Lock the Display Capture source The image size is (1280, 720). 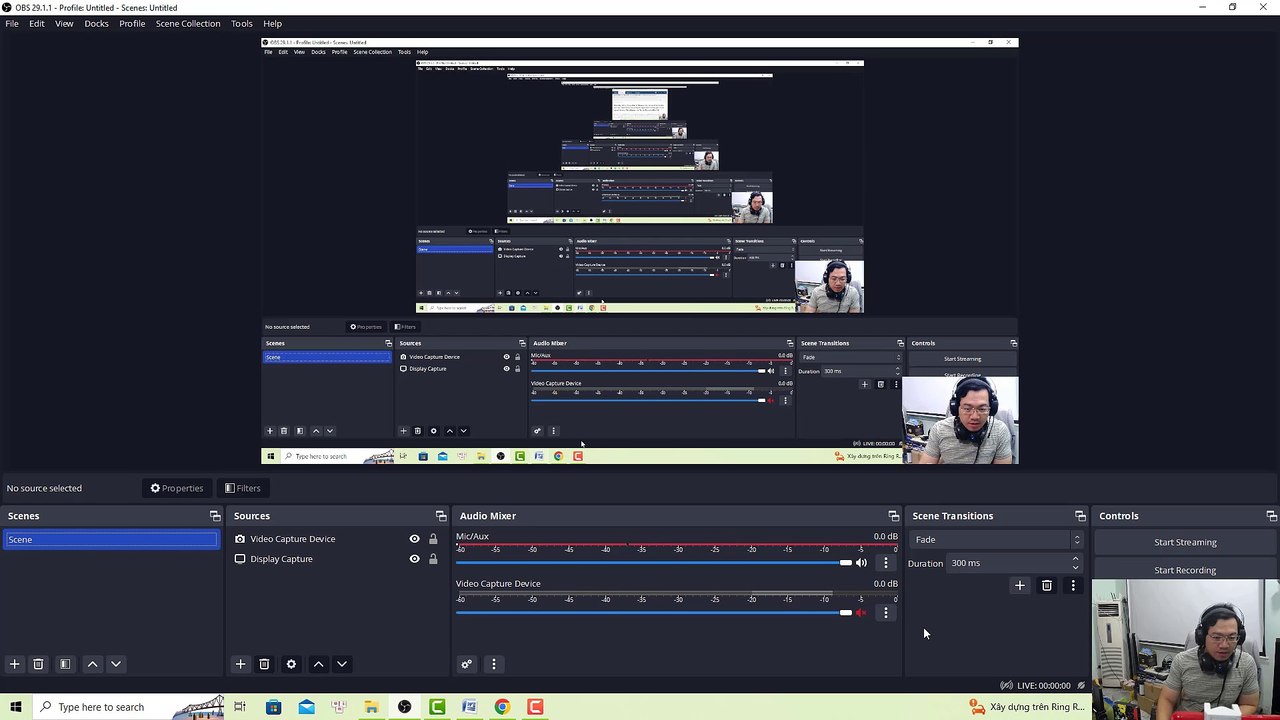click(433, 559)
